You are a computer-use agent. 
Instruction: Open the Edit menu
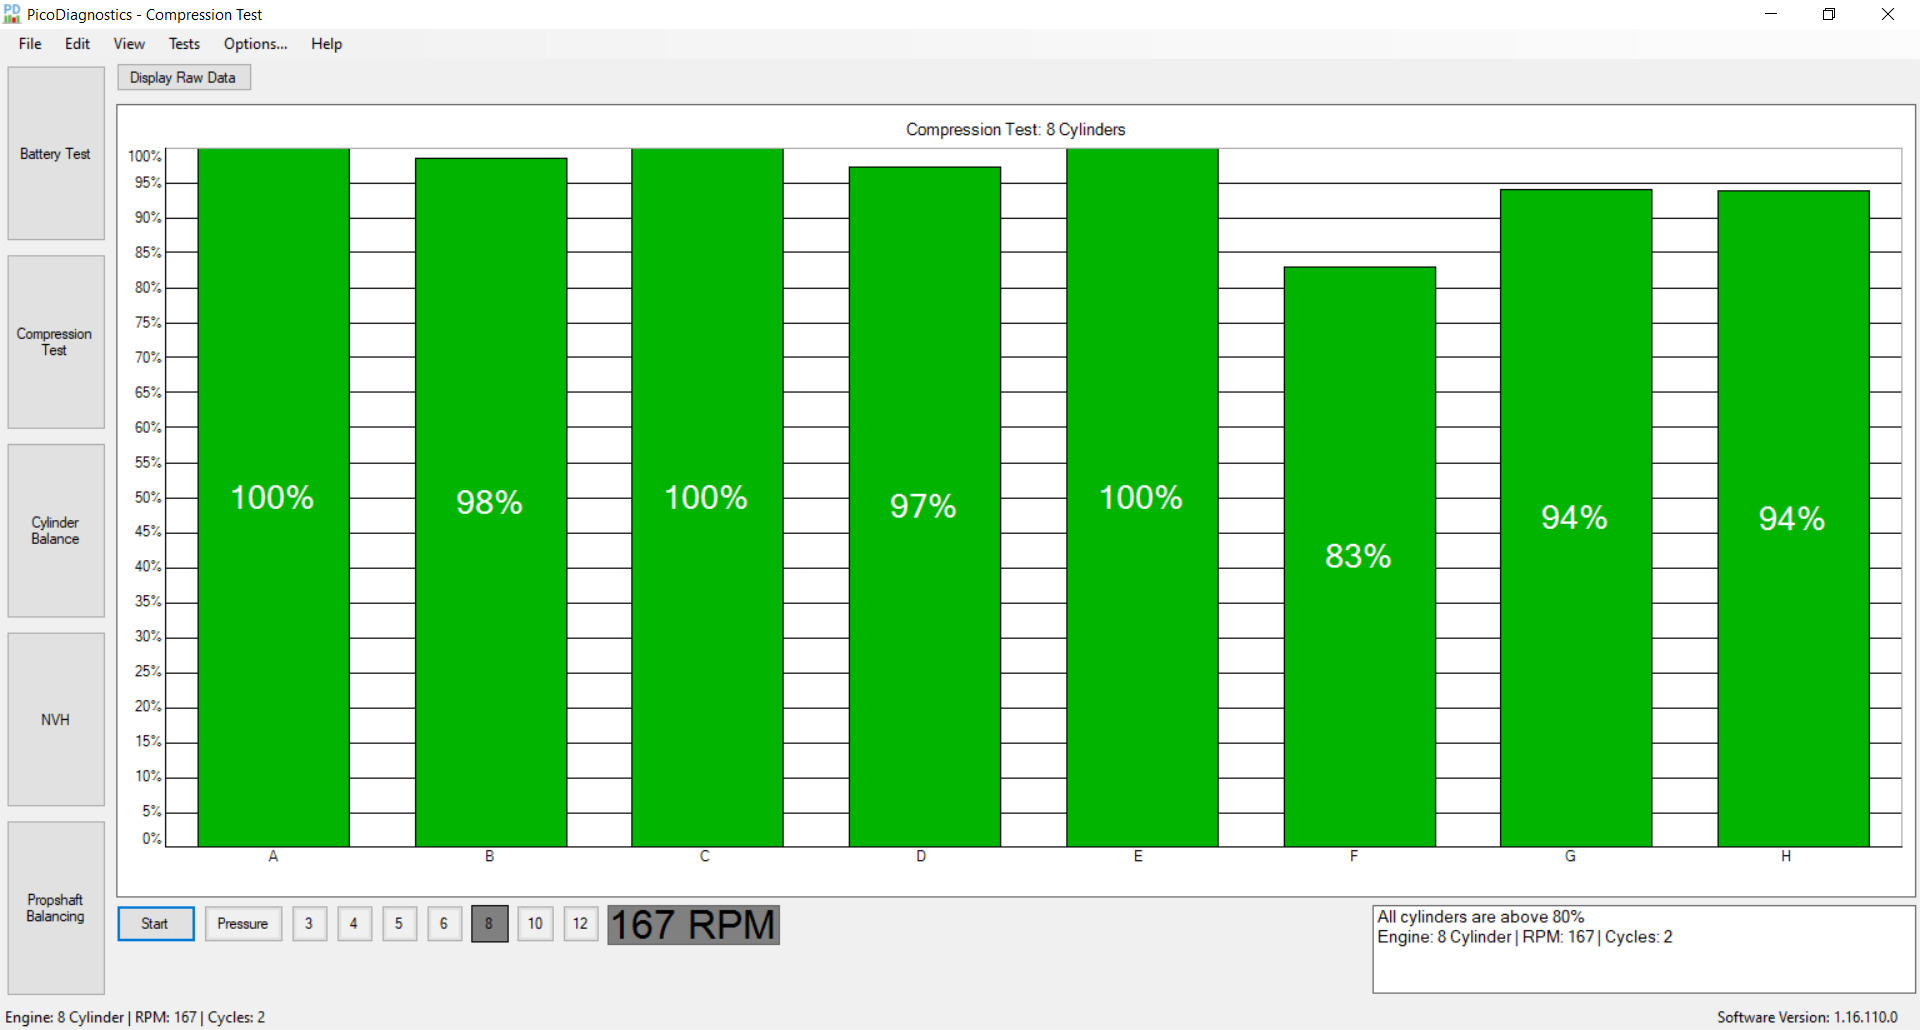(77, 44)
